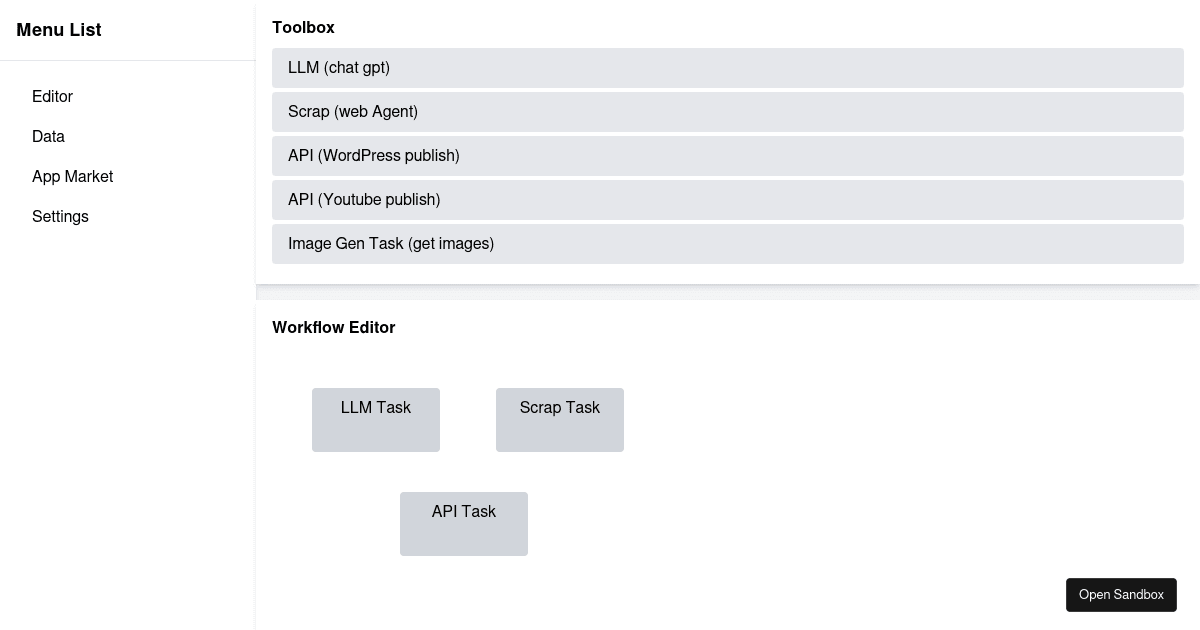Open Settings from the Menu List
The image size is (1200, 630).
(x=60, y=216)
